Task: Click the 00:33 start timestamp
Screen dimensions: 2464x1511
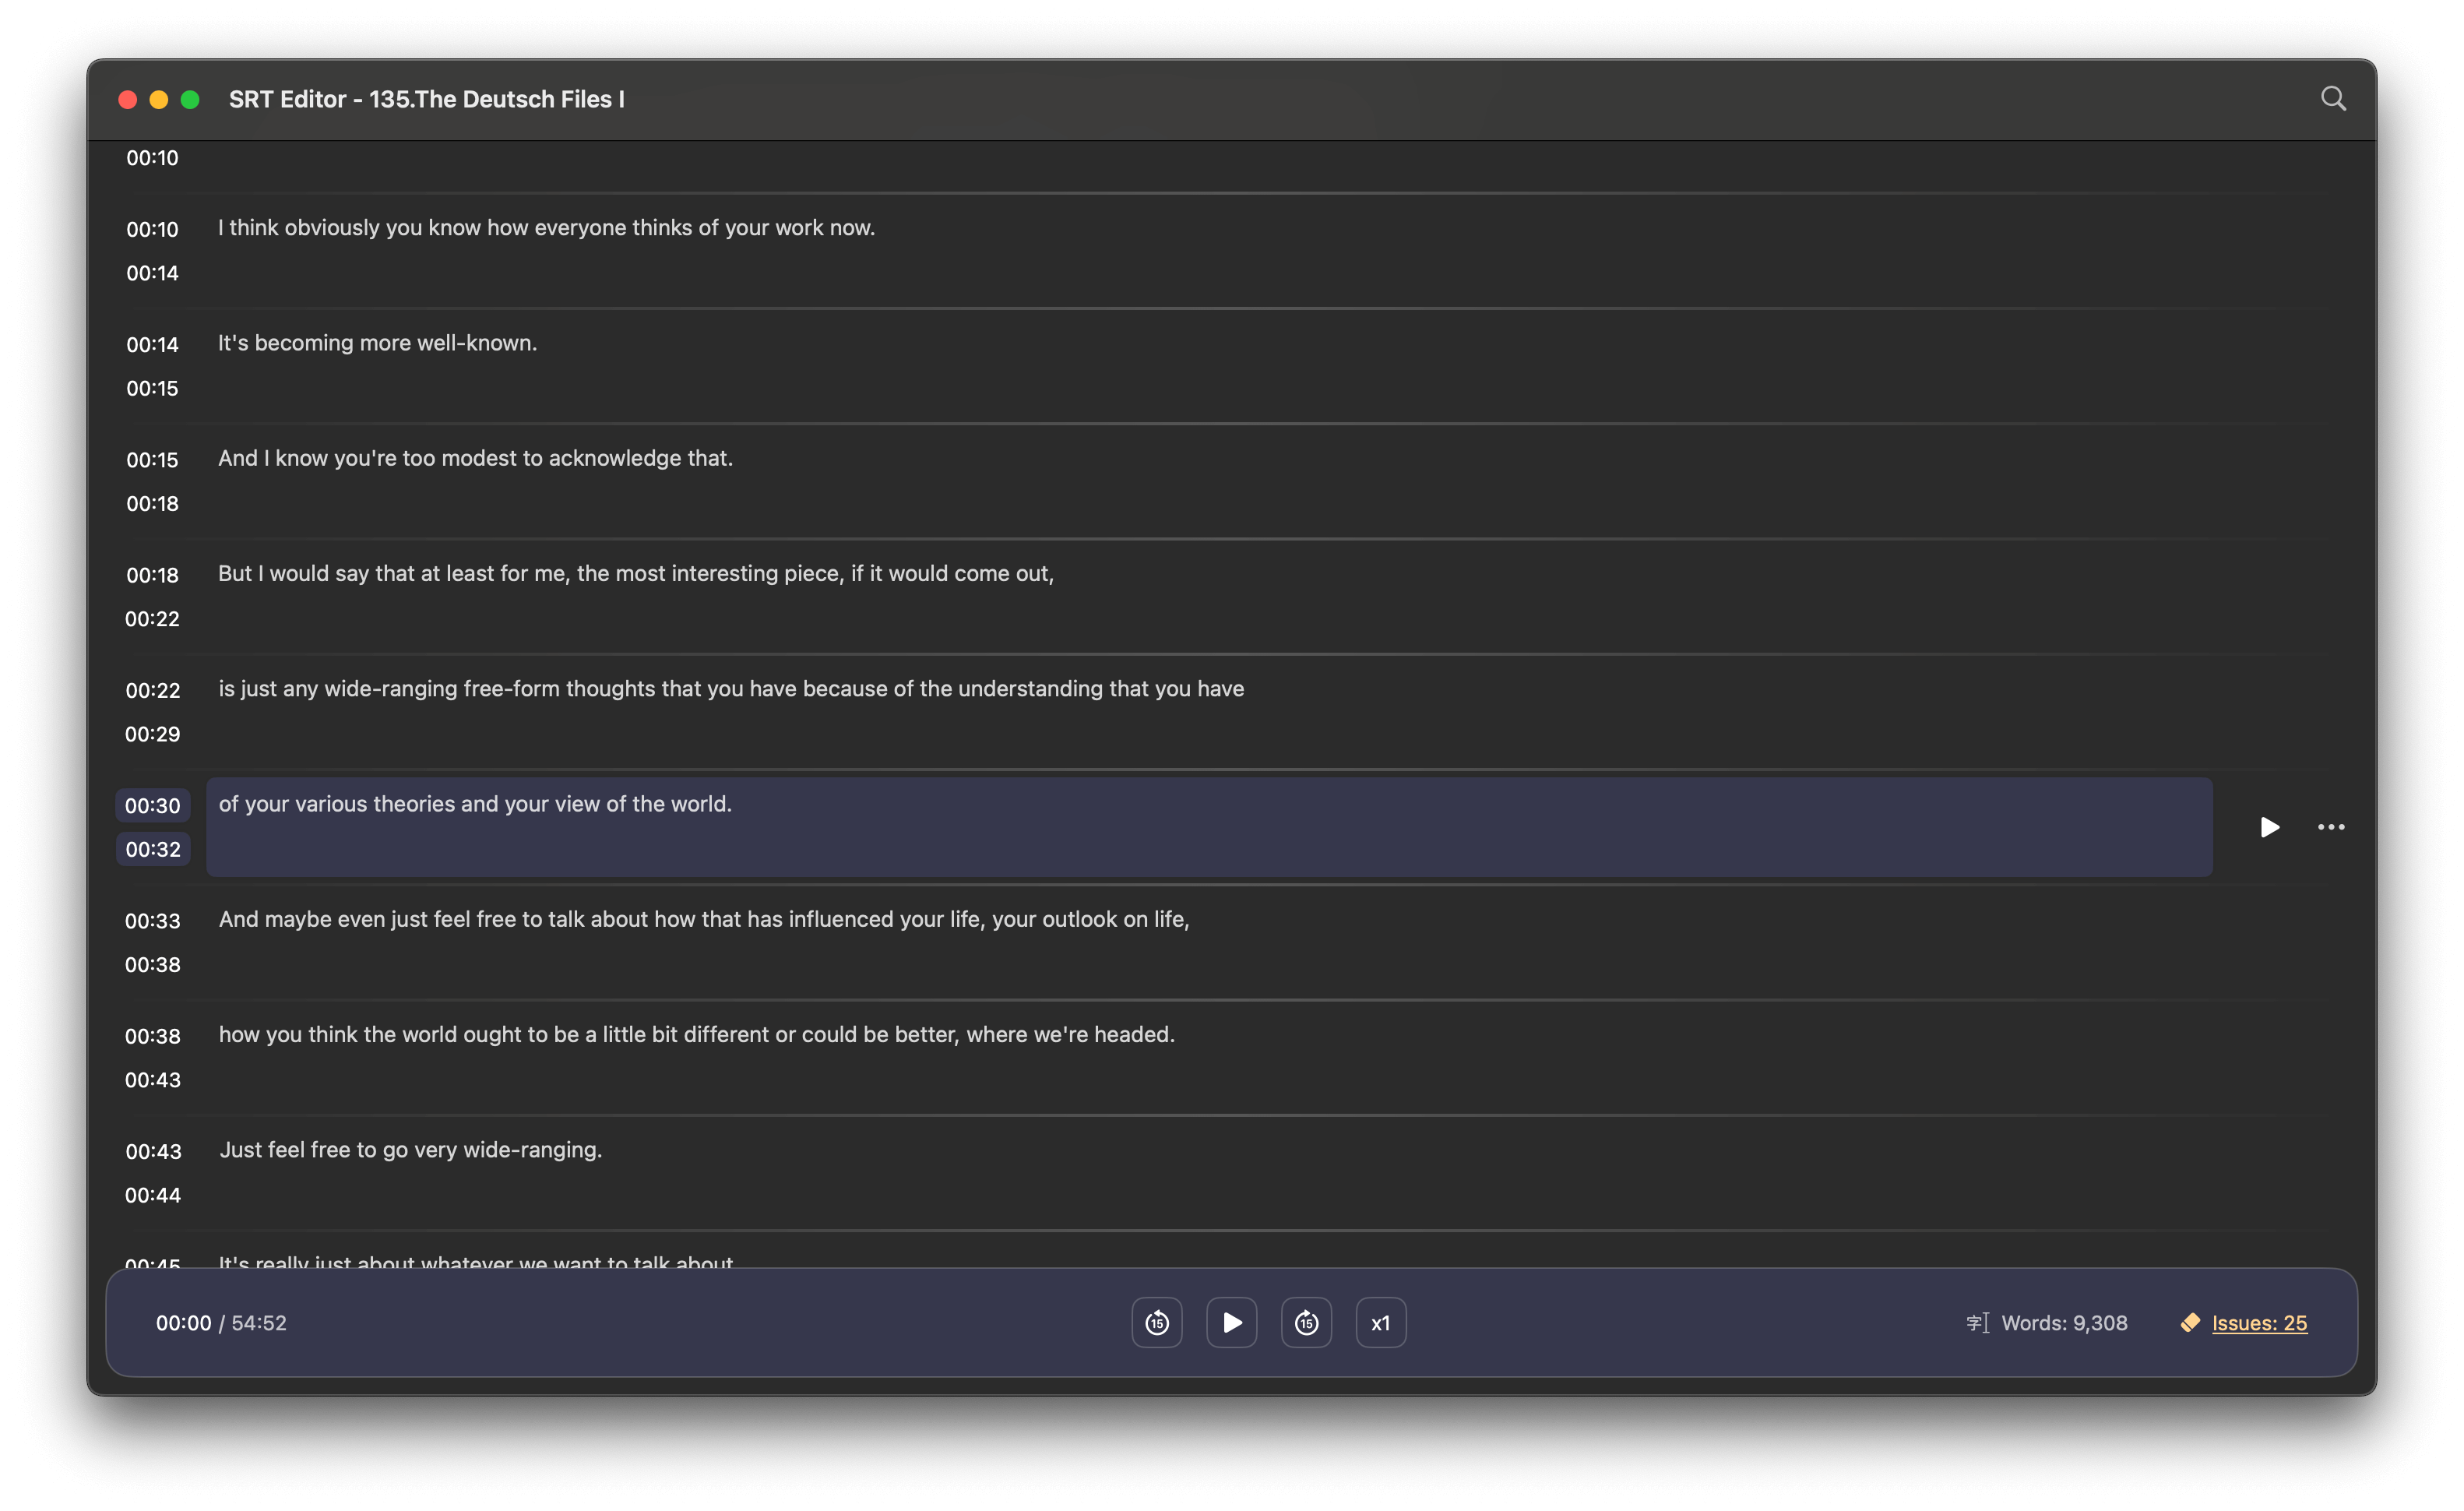Action: point(153,920)
